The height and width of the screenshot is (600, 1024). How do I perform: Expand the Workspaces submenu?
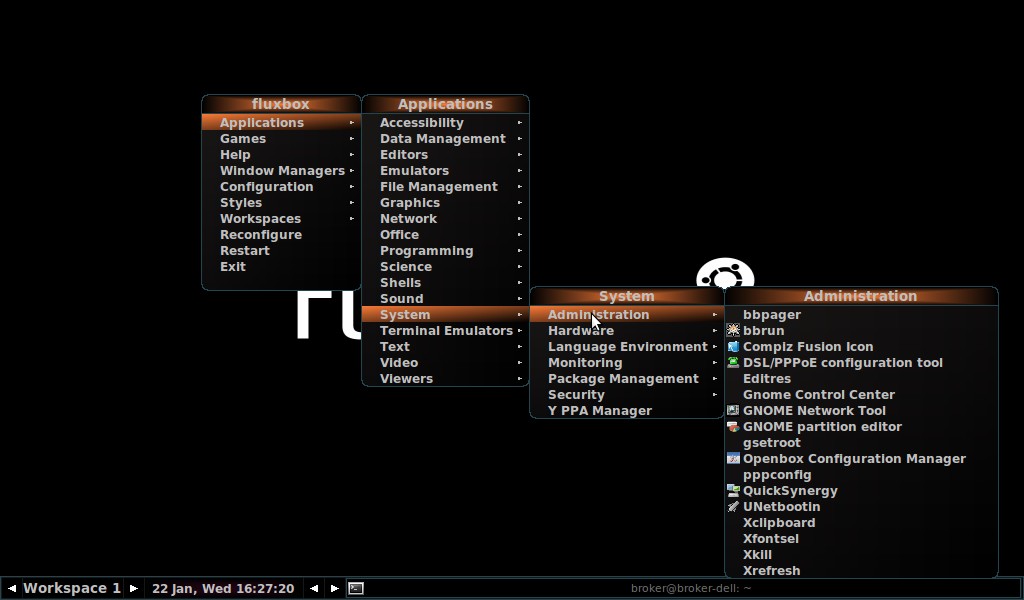pos(281,219)
